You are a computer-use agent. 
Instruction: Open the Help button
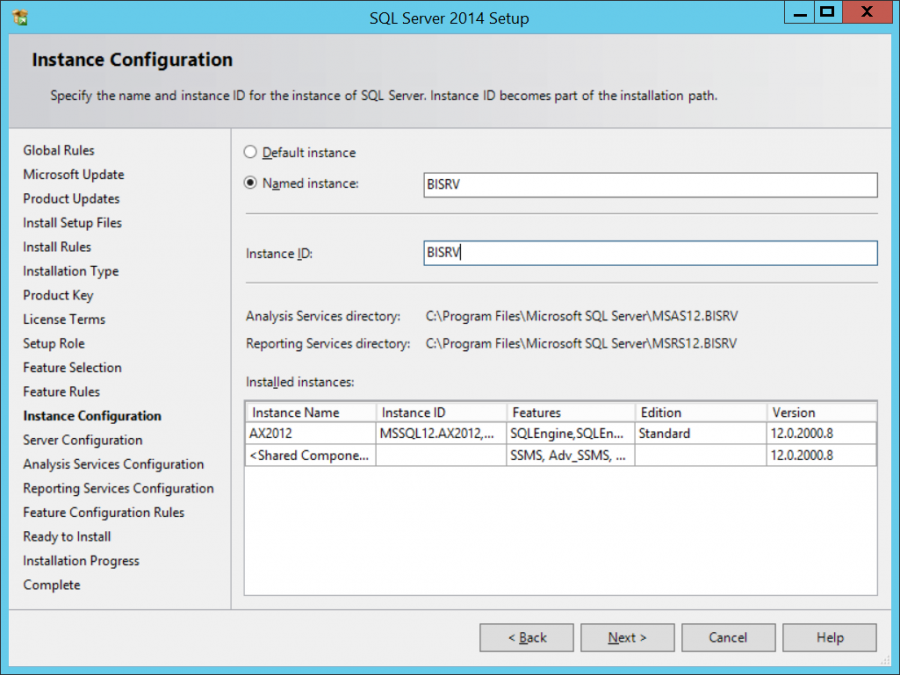[x=829, y=637]
